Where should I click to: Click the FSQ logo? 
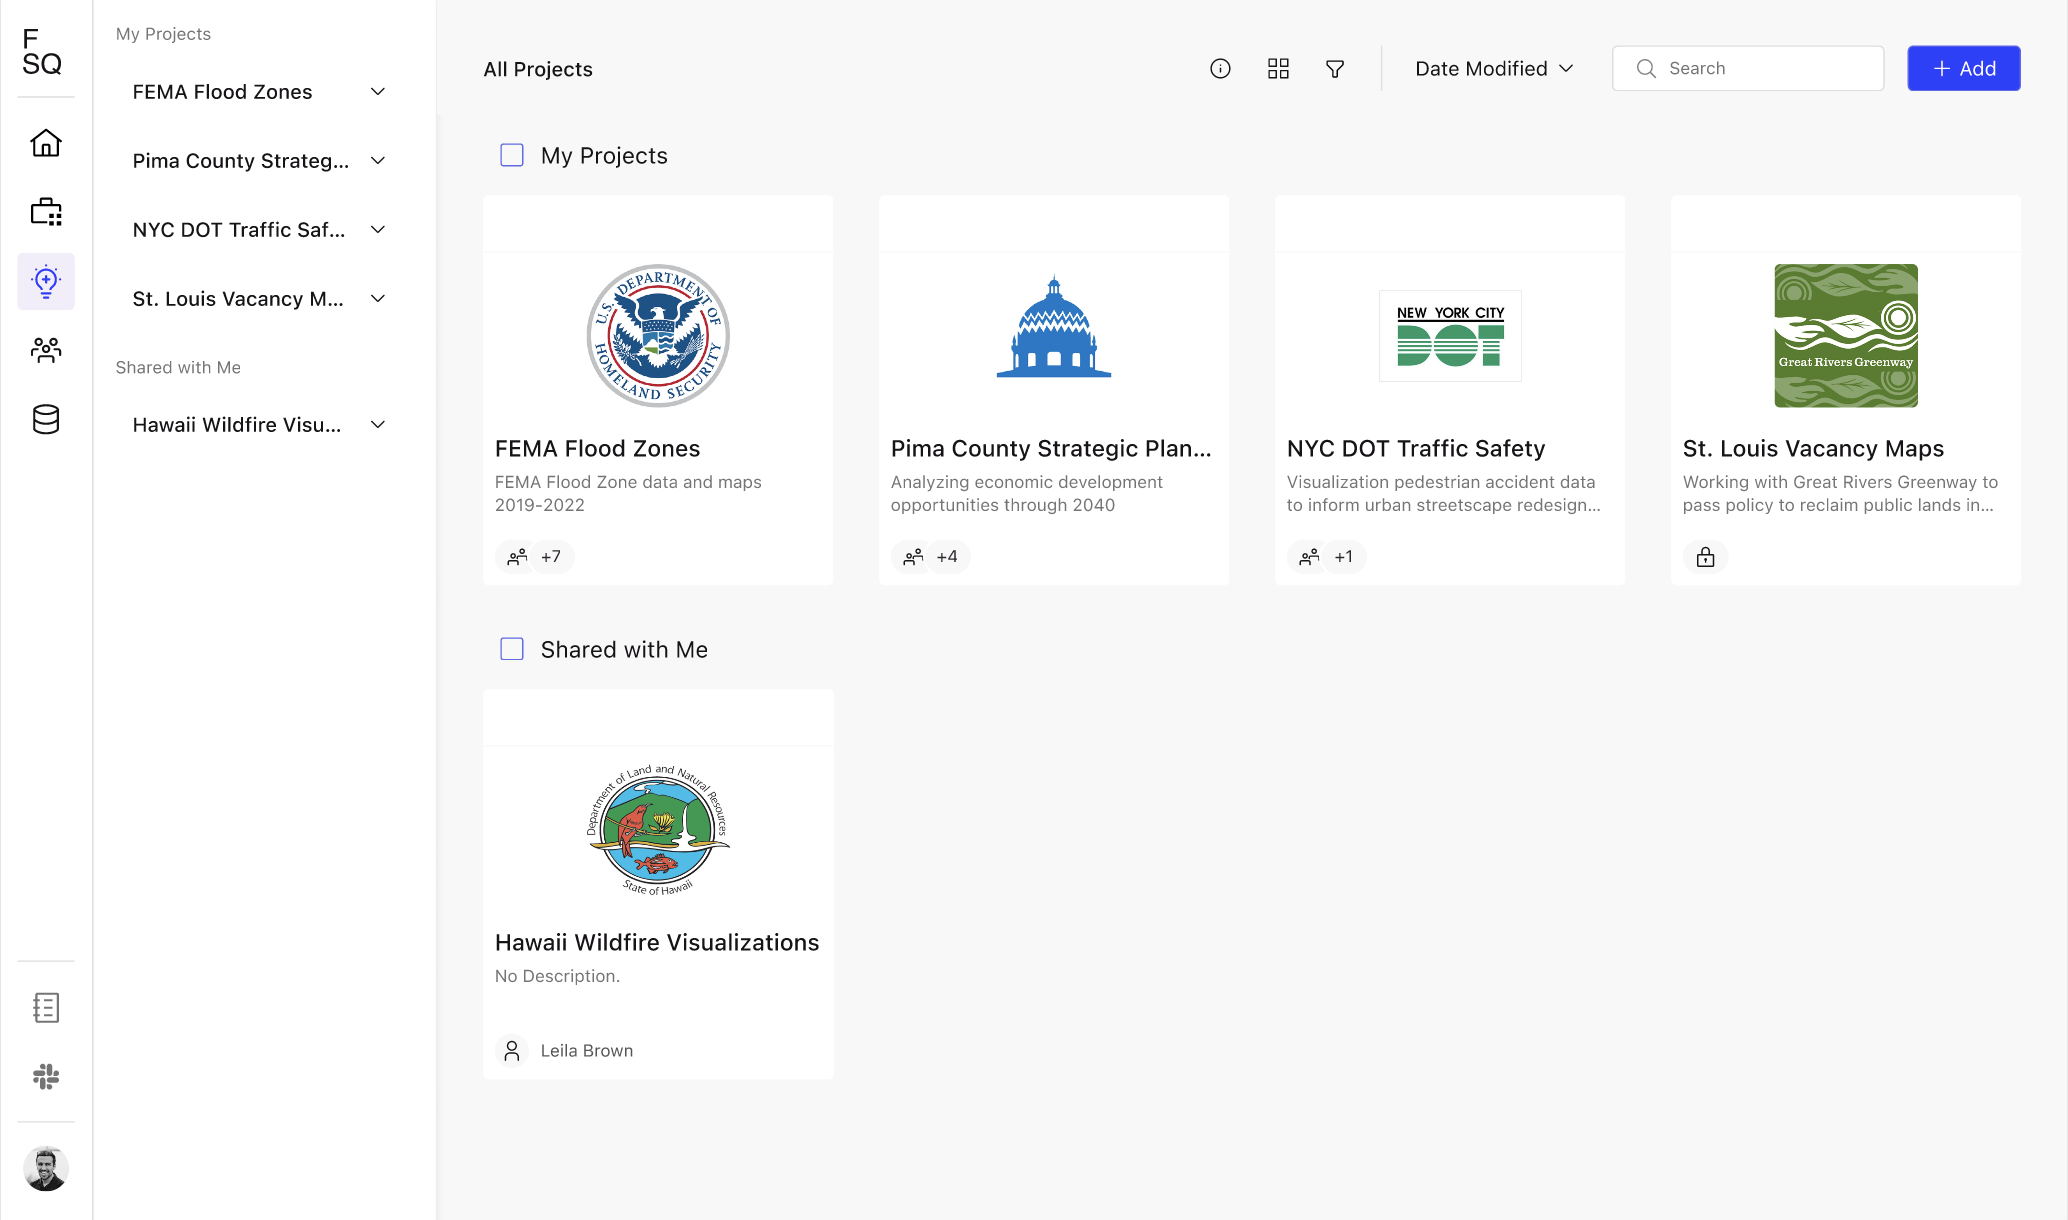(x=42, y=52)
